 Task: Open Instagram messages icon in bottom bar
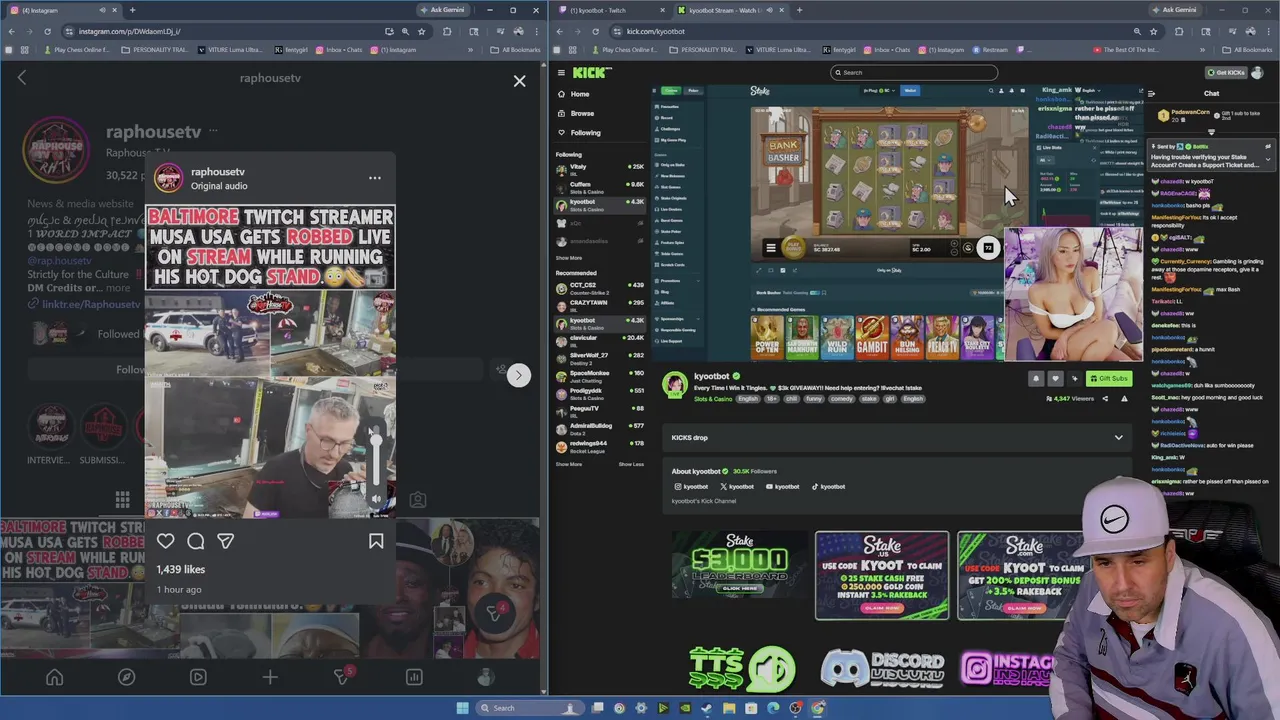coord(342,677)
